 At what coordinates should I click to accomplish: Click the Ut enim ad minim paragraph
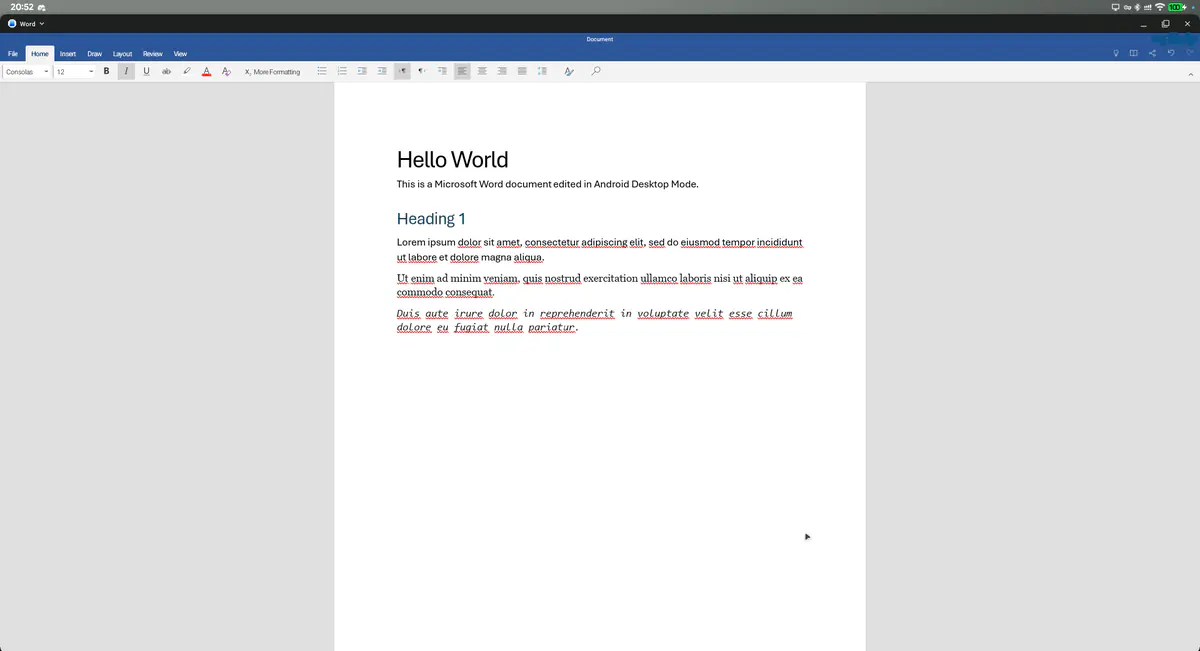pyautogui.click(x=600, y=285)
